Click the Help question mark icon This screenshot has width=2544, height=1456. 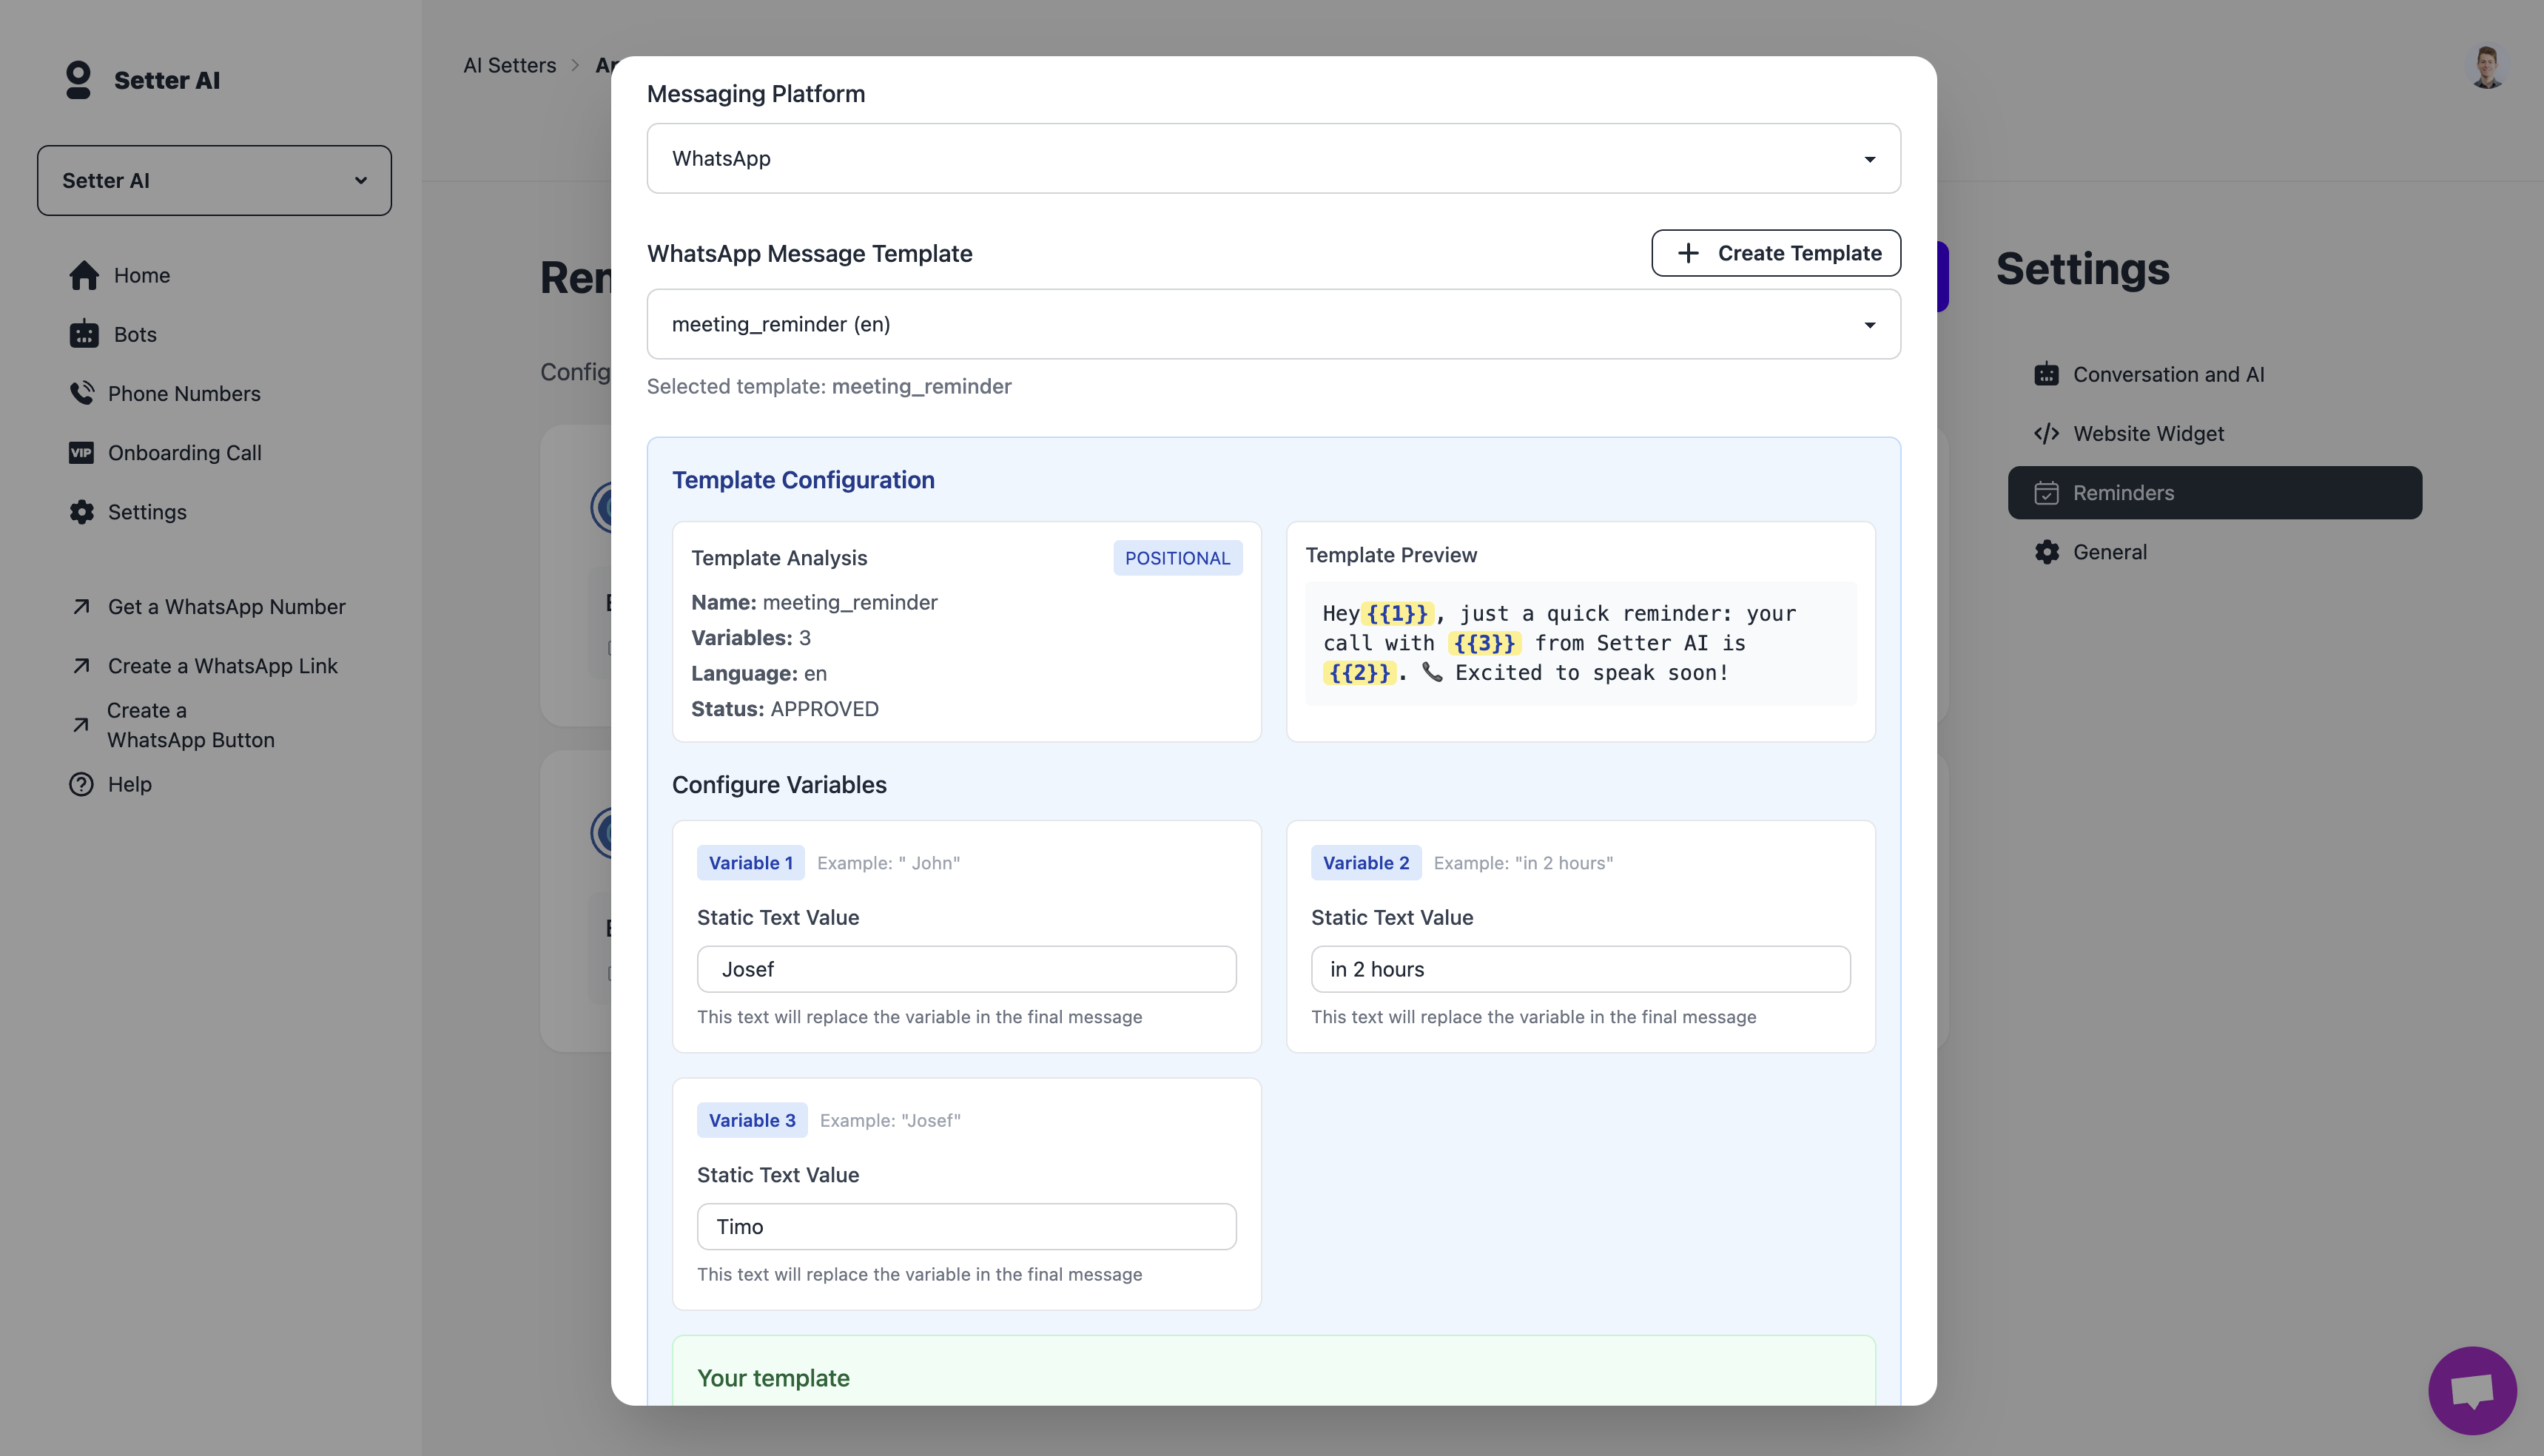81,784
